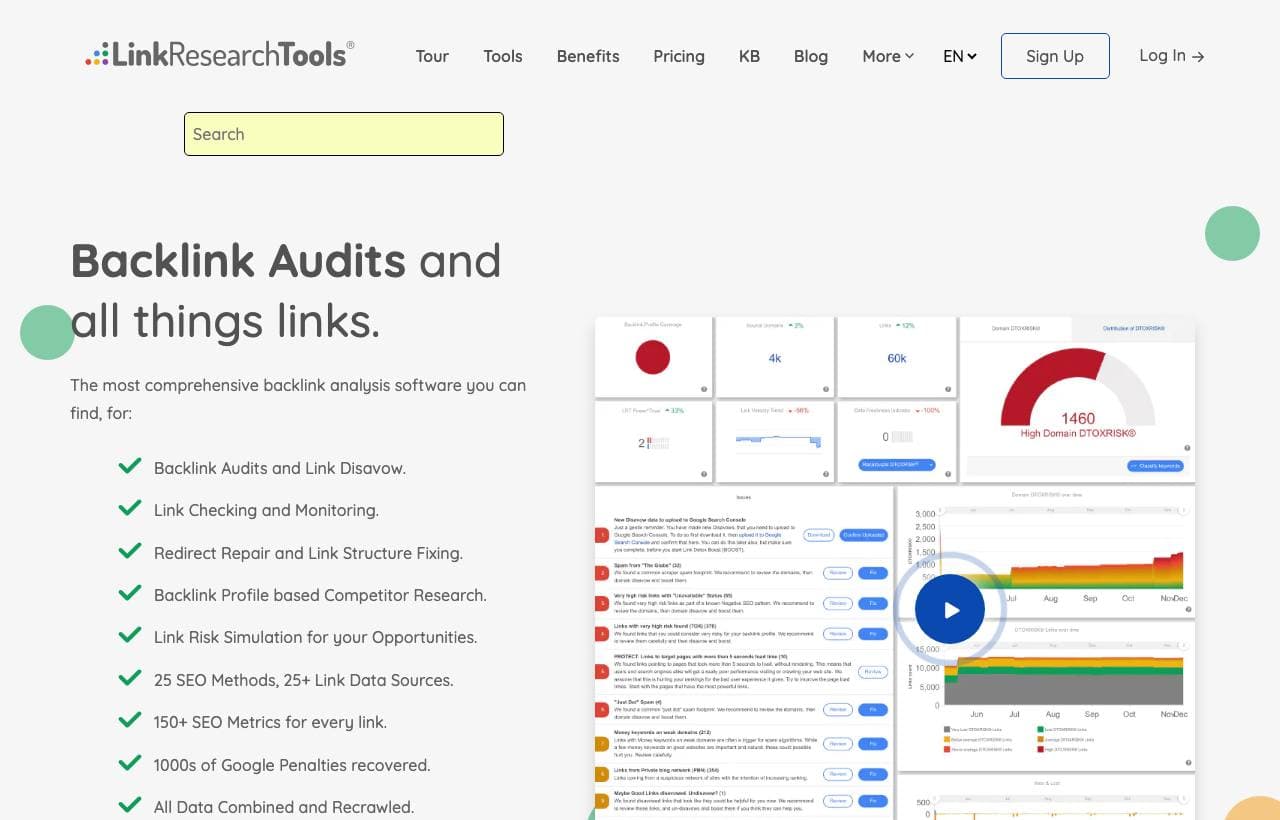The image size is (1280, 820).
Task: Focus the Search input field
Action: [x=344, y=134]
